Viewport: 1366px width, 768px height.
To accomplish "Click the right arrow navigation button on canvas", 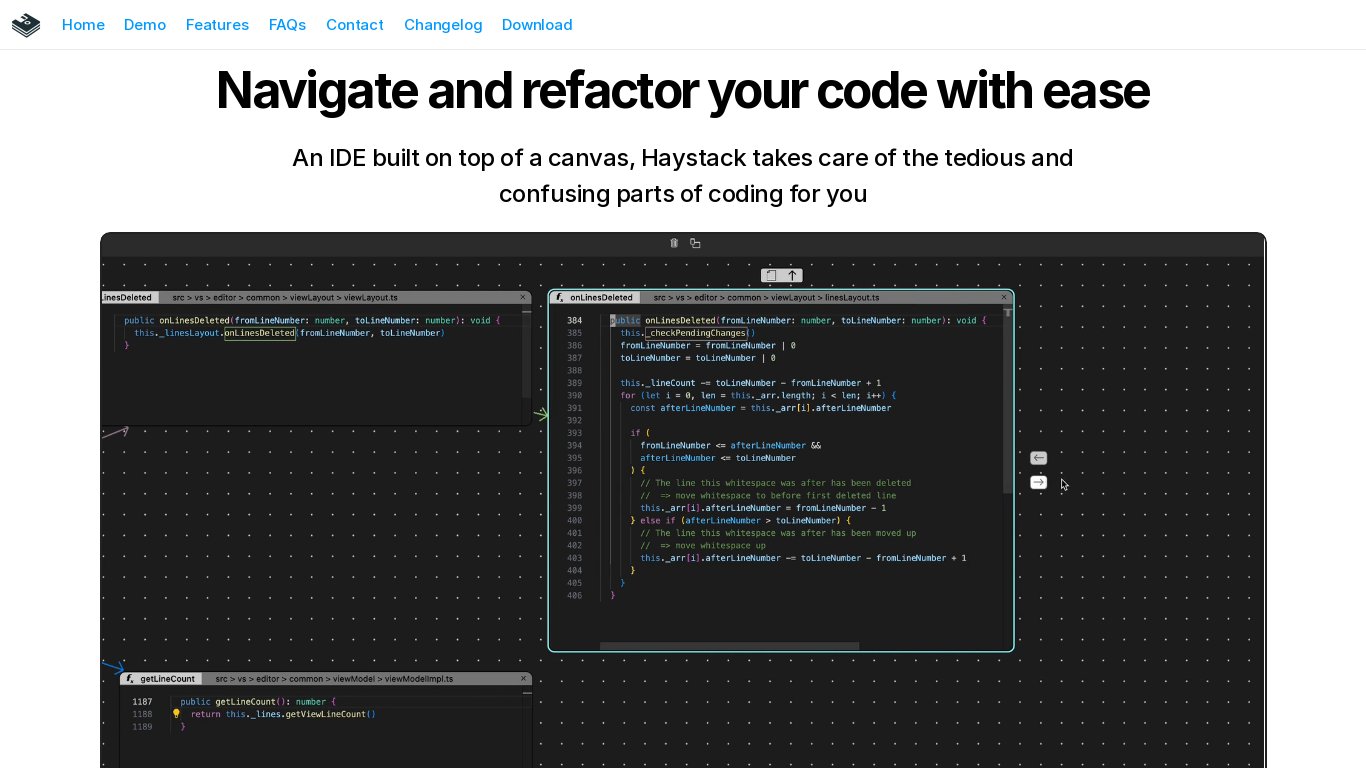I will [1039, 483].
